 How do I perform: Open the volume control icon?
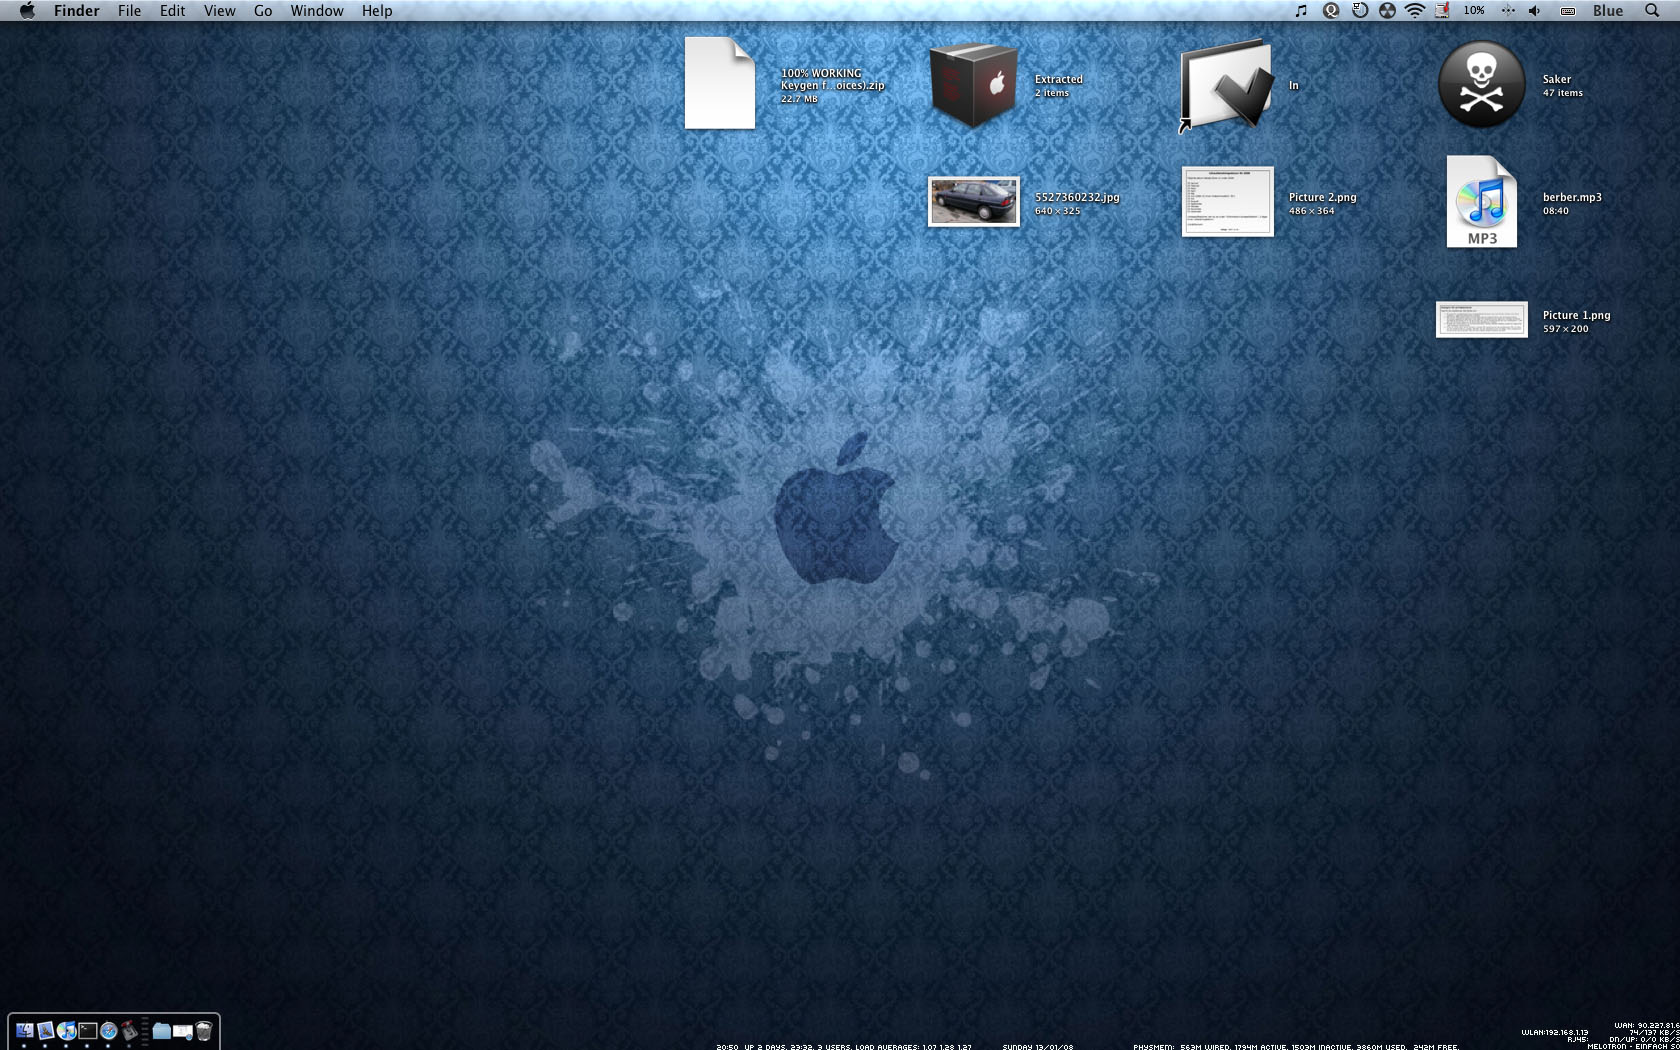point(1535,11)
